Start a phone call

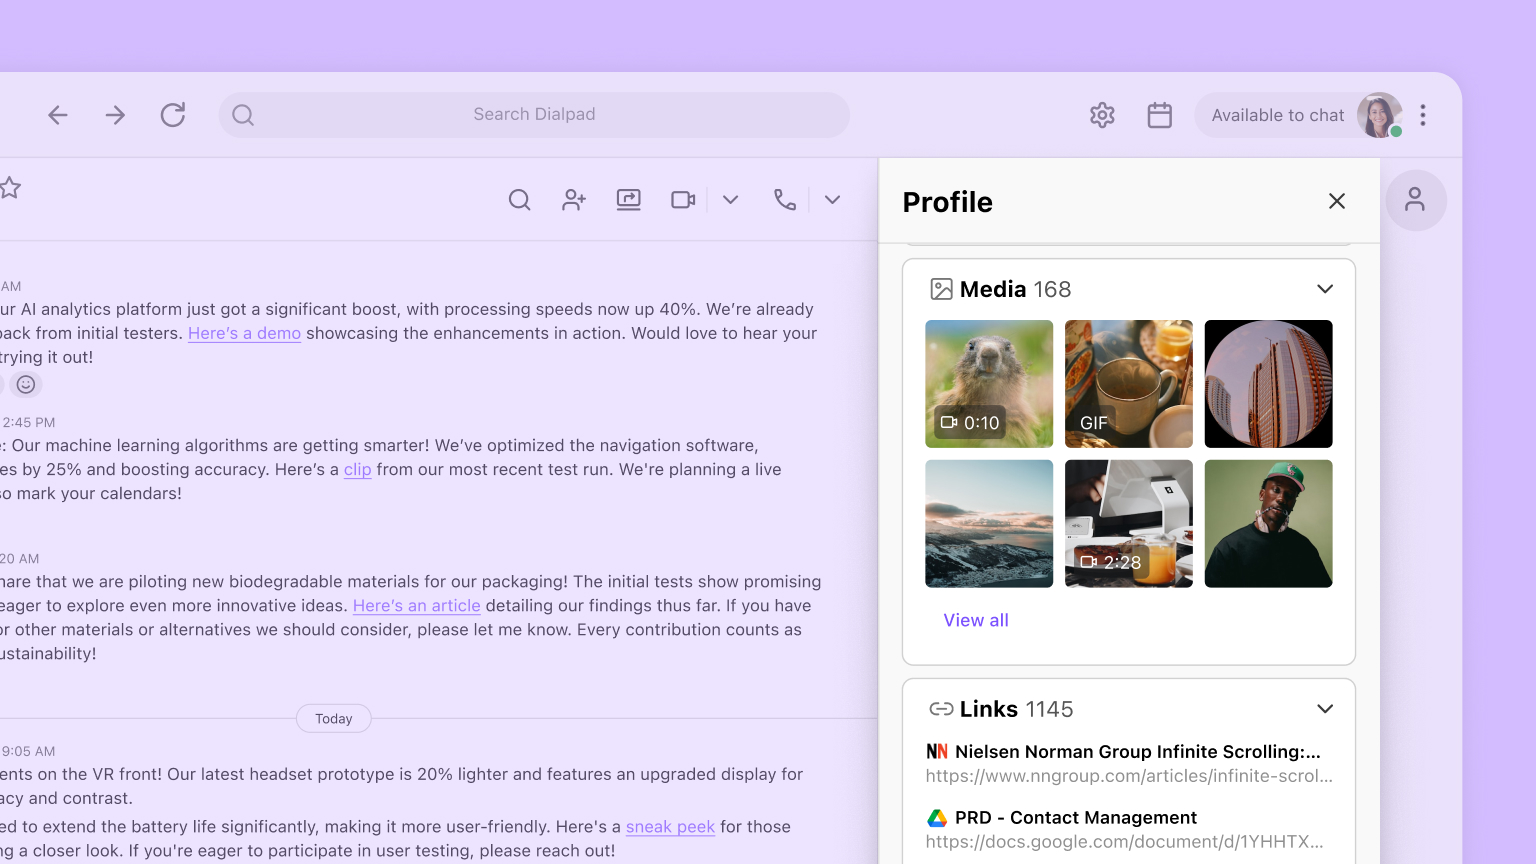pos(784,199)
